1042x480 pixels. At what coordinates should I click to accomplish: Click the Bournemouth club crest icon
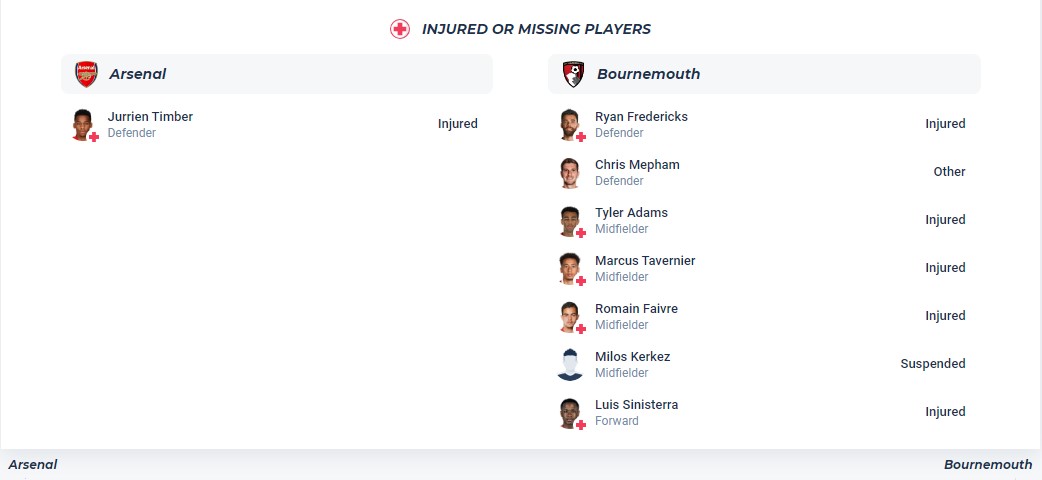coord(573,74)
